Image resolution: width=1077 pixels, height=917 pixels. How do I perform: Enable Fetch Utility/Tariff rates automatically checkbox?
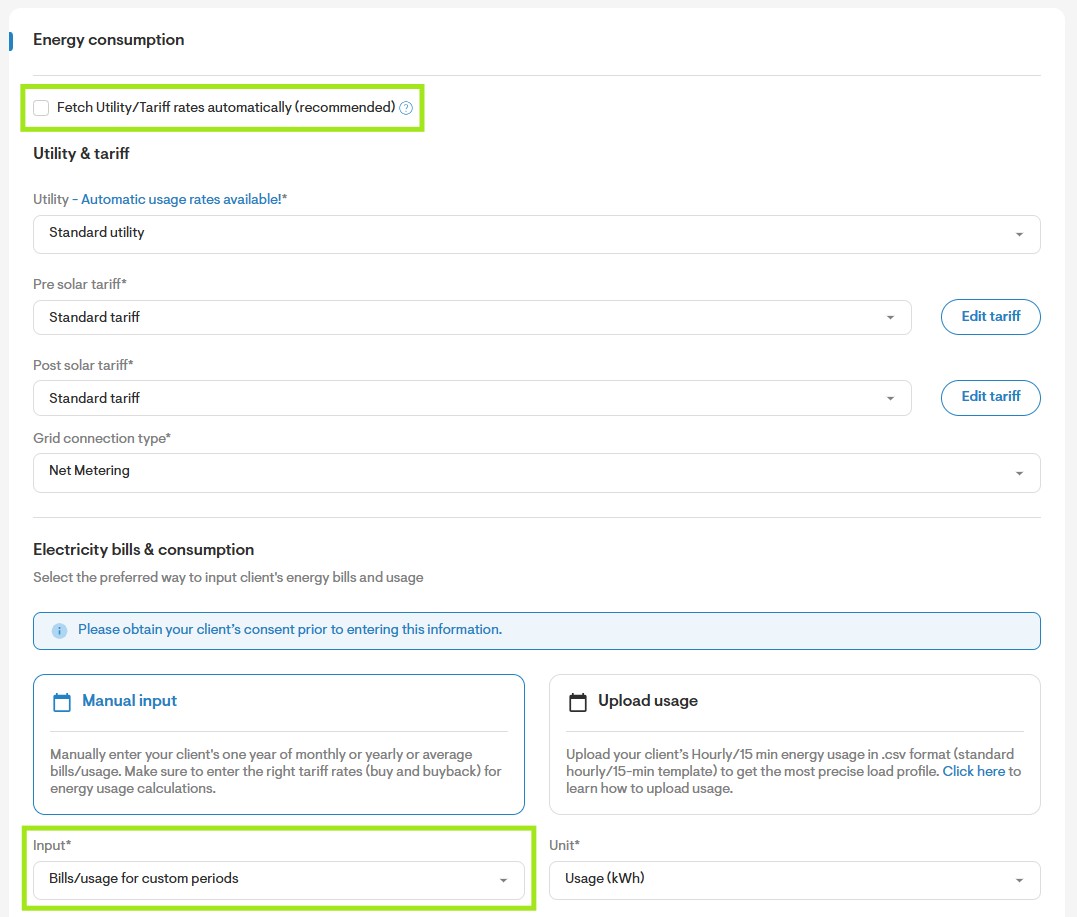pyautogui.click(x=41, y=108)
